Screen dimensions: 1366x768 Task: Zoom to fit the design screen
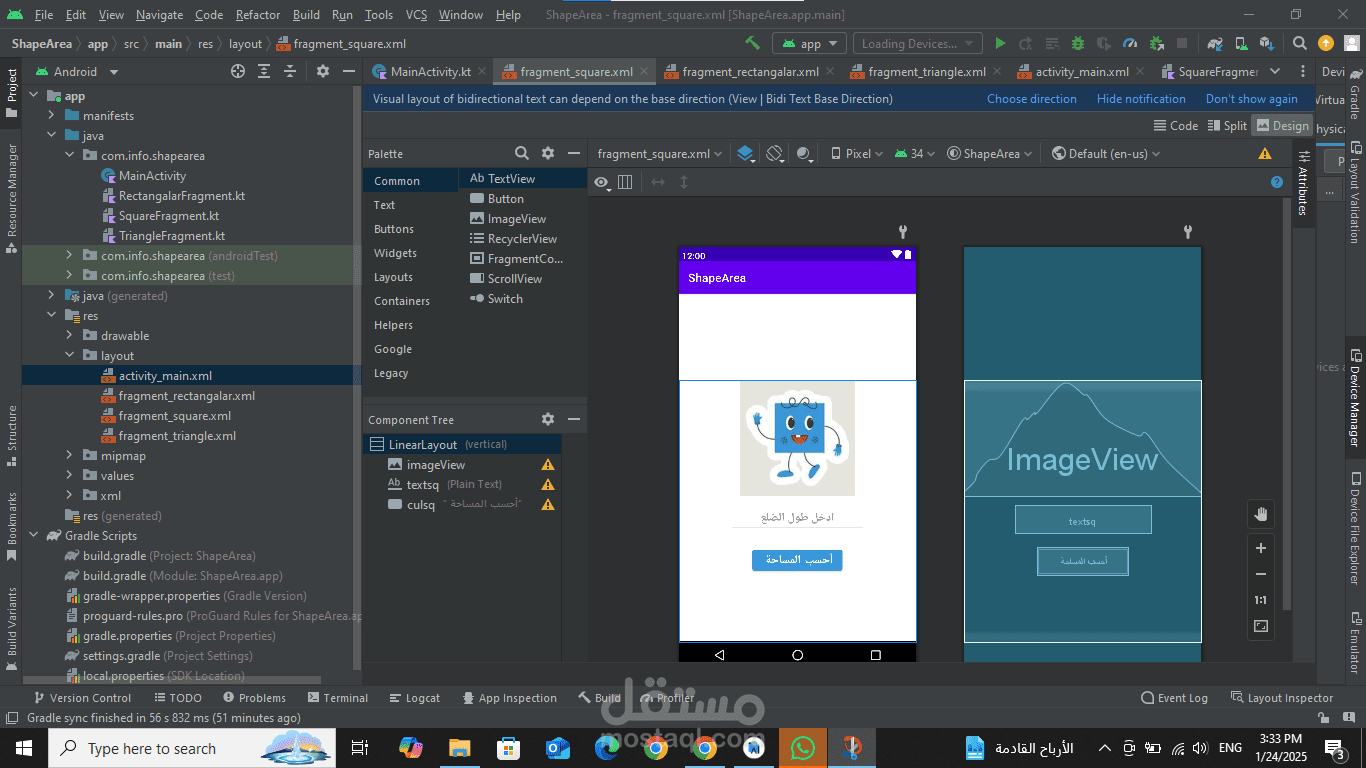pos(1261,626)
